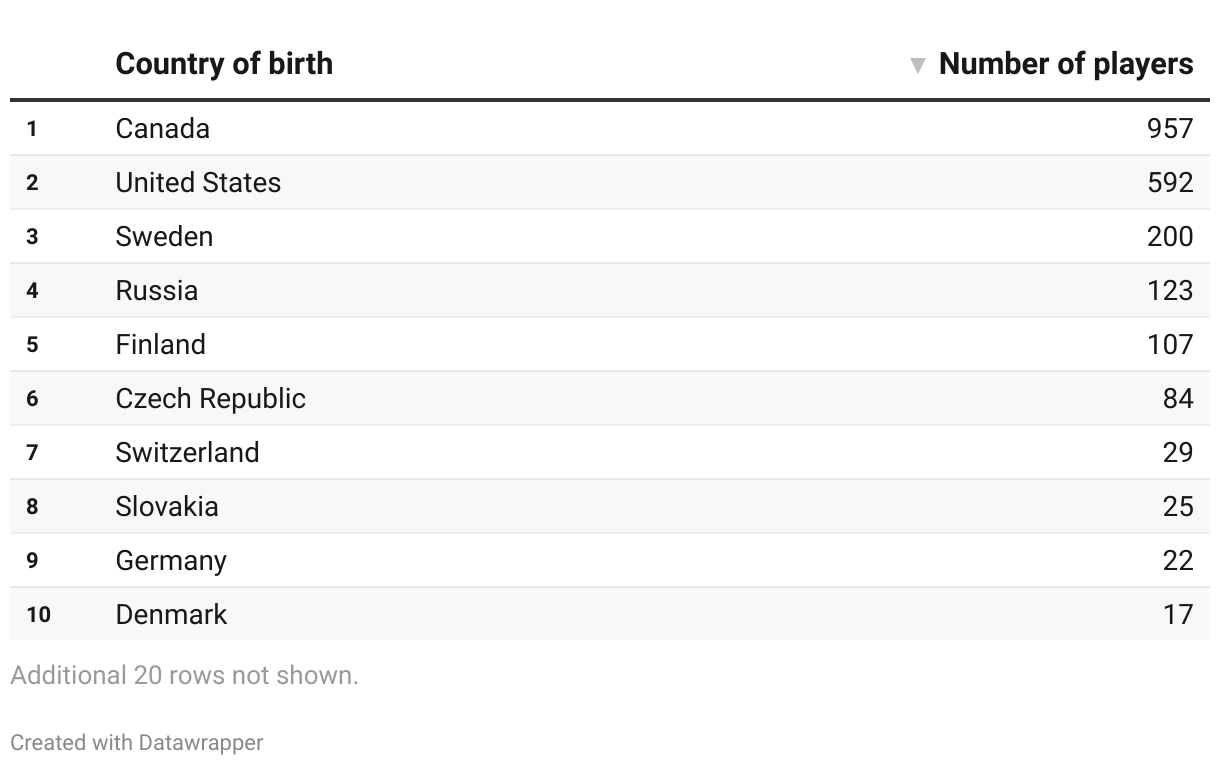Click Czech Republic in the table

coord(210,398)
